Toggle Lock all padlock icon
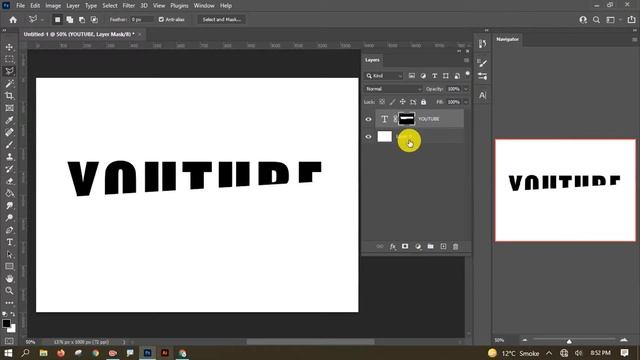 tap(424, 102)
